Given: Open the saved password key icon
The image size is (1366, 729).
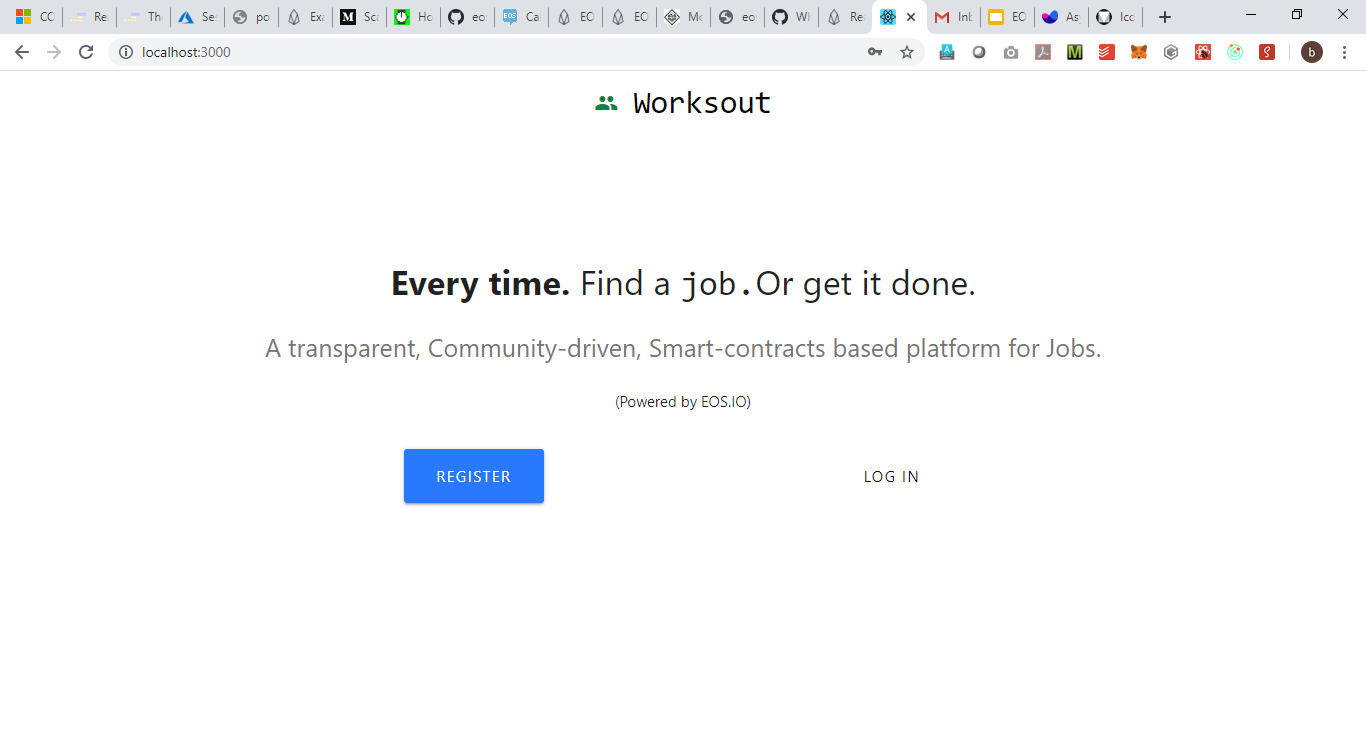Looking at the screenshot, I should [875, 52].
